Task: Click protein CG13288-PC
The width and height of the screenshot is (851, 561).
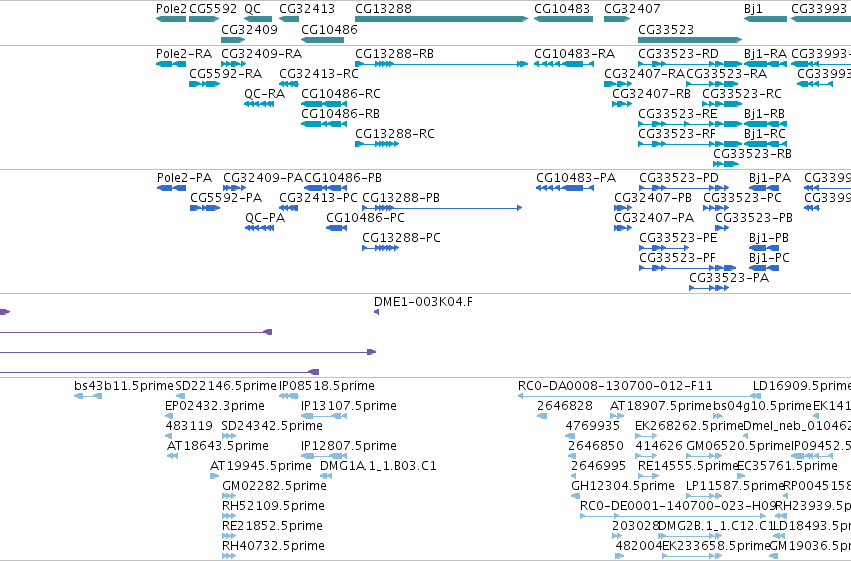Action: tap(380, 248)
